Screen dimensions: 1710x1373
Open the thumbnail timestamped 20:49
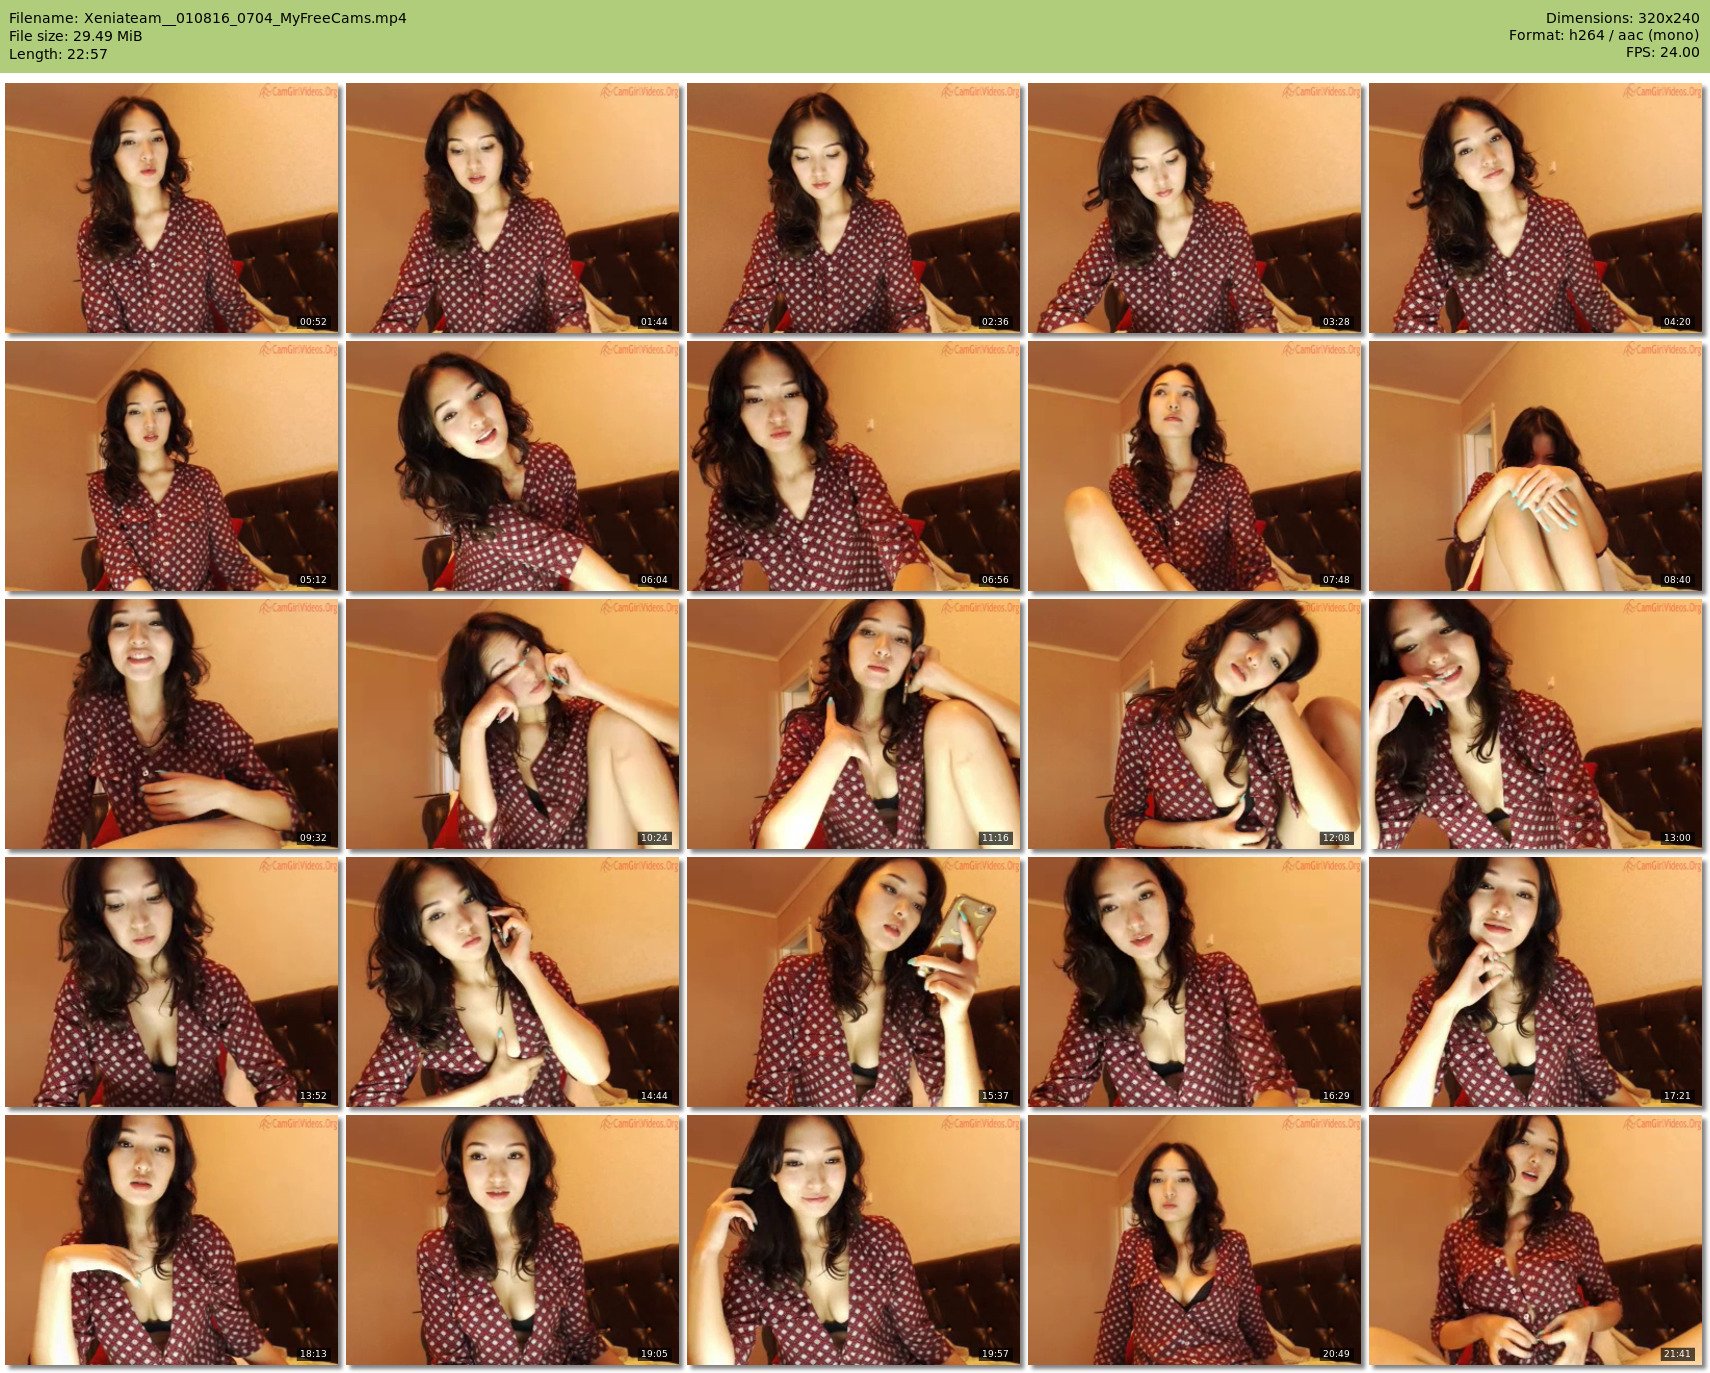1195,1240
